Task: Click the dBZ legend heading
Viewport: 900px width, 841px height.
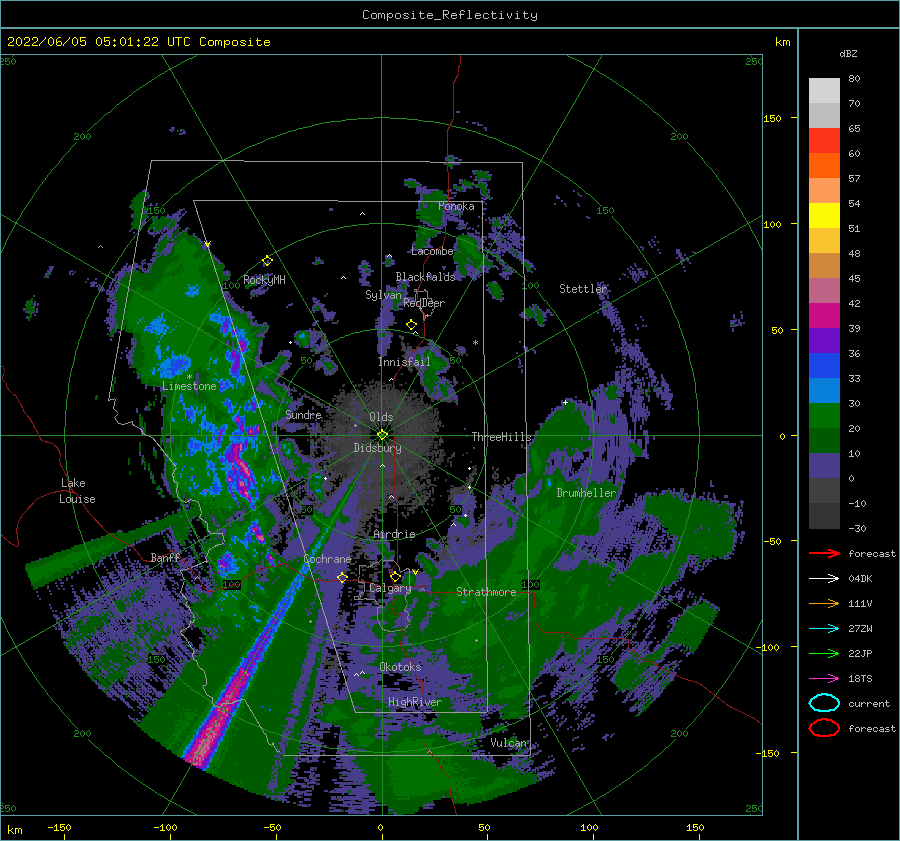Action: click(848, 53)
